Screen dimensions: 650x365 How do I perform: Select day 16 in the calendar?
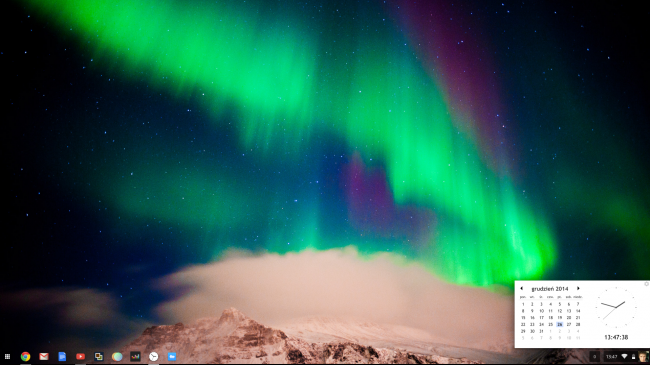coord(532,318)
